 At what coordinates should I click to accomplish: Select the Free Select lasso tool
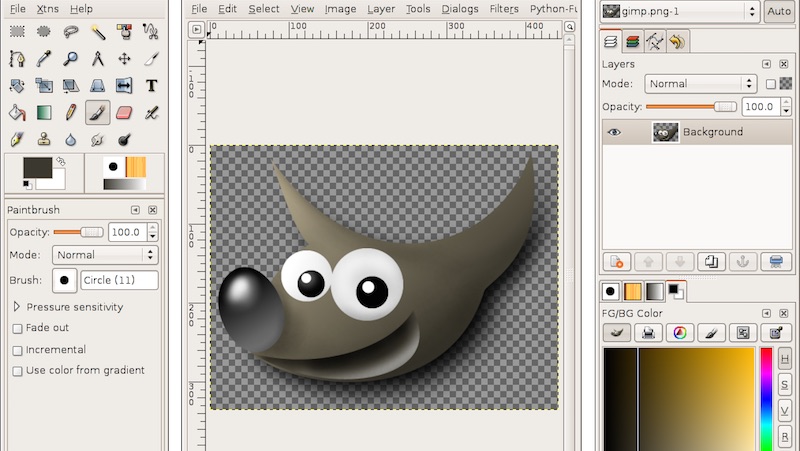(71, 32)
